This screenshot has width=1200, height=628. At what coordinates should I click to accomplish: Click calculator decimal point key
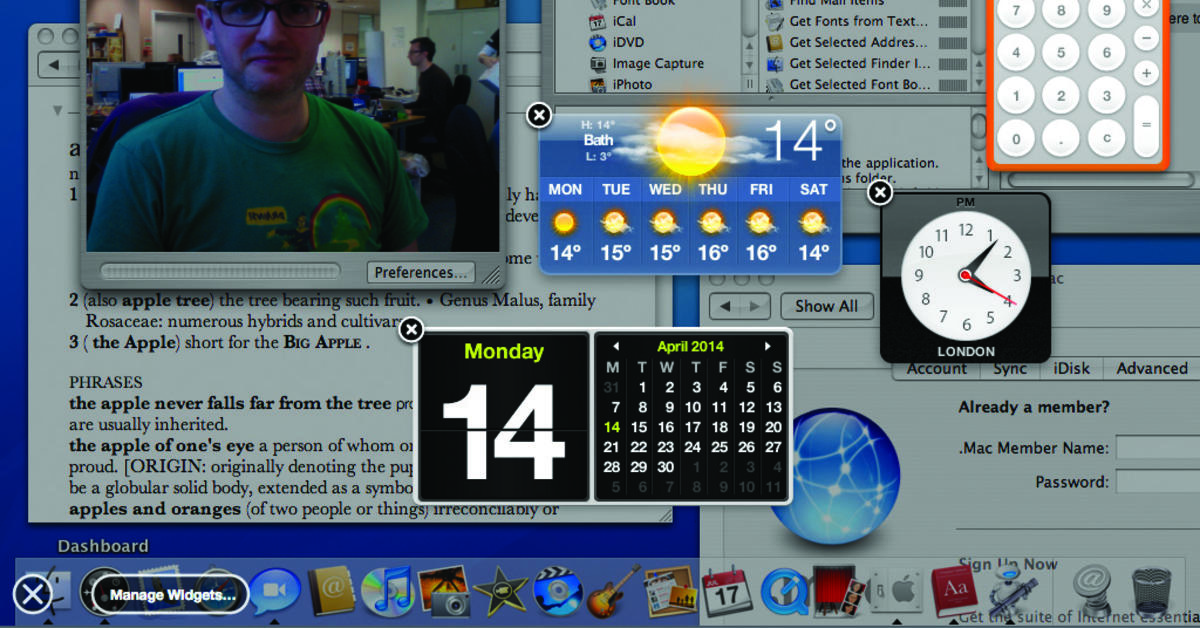(x=1061, y=139)
